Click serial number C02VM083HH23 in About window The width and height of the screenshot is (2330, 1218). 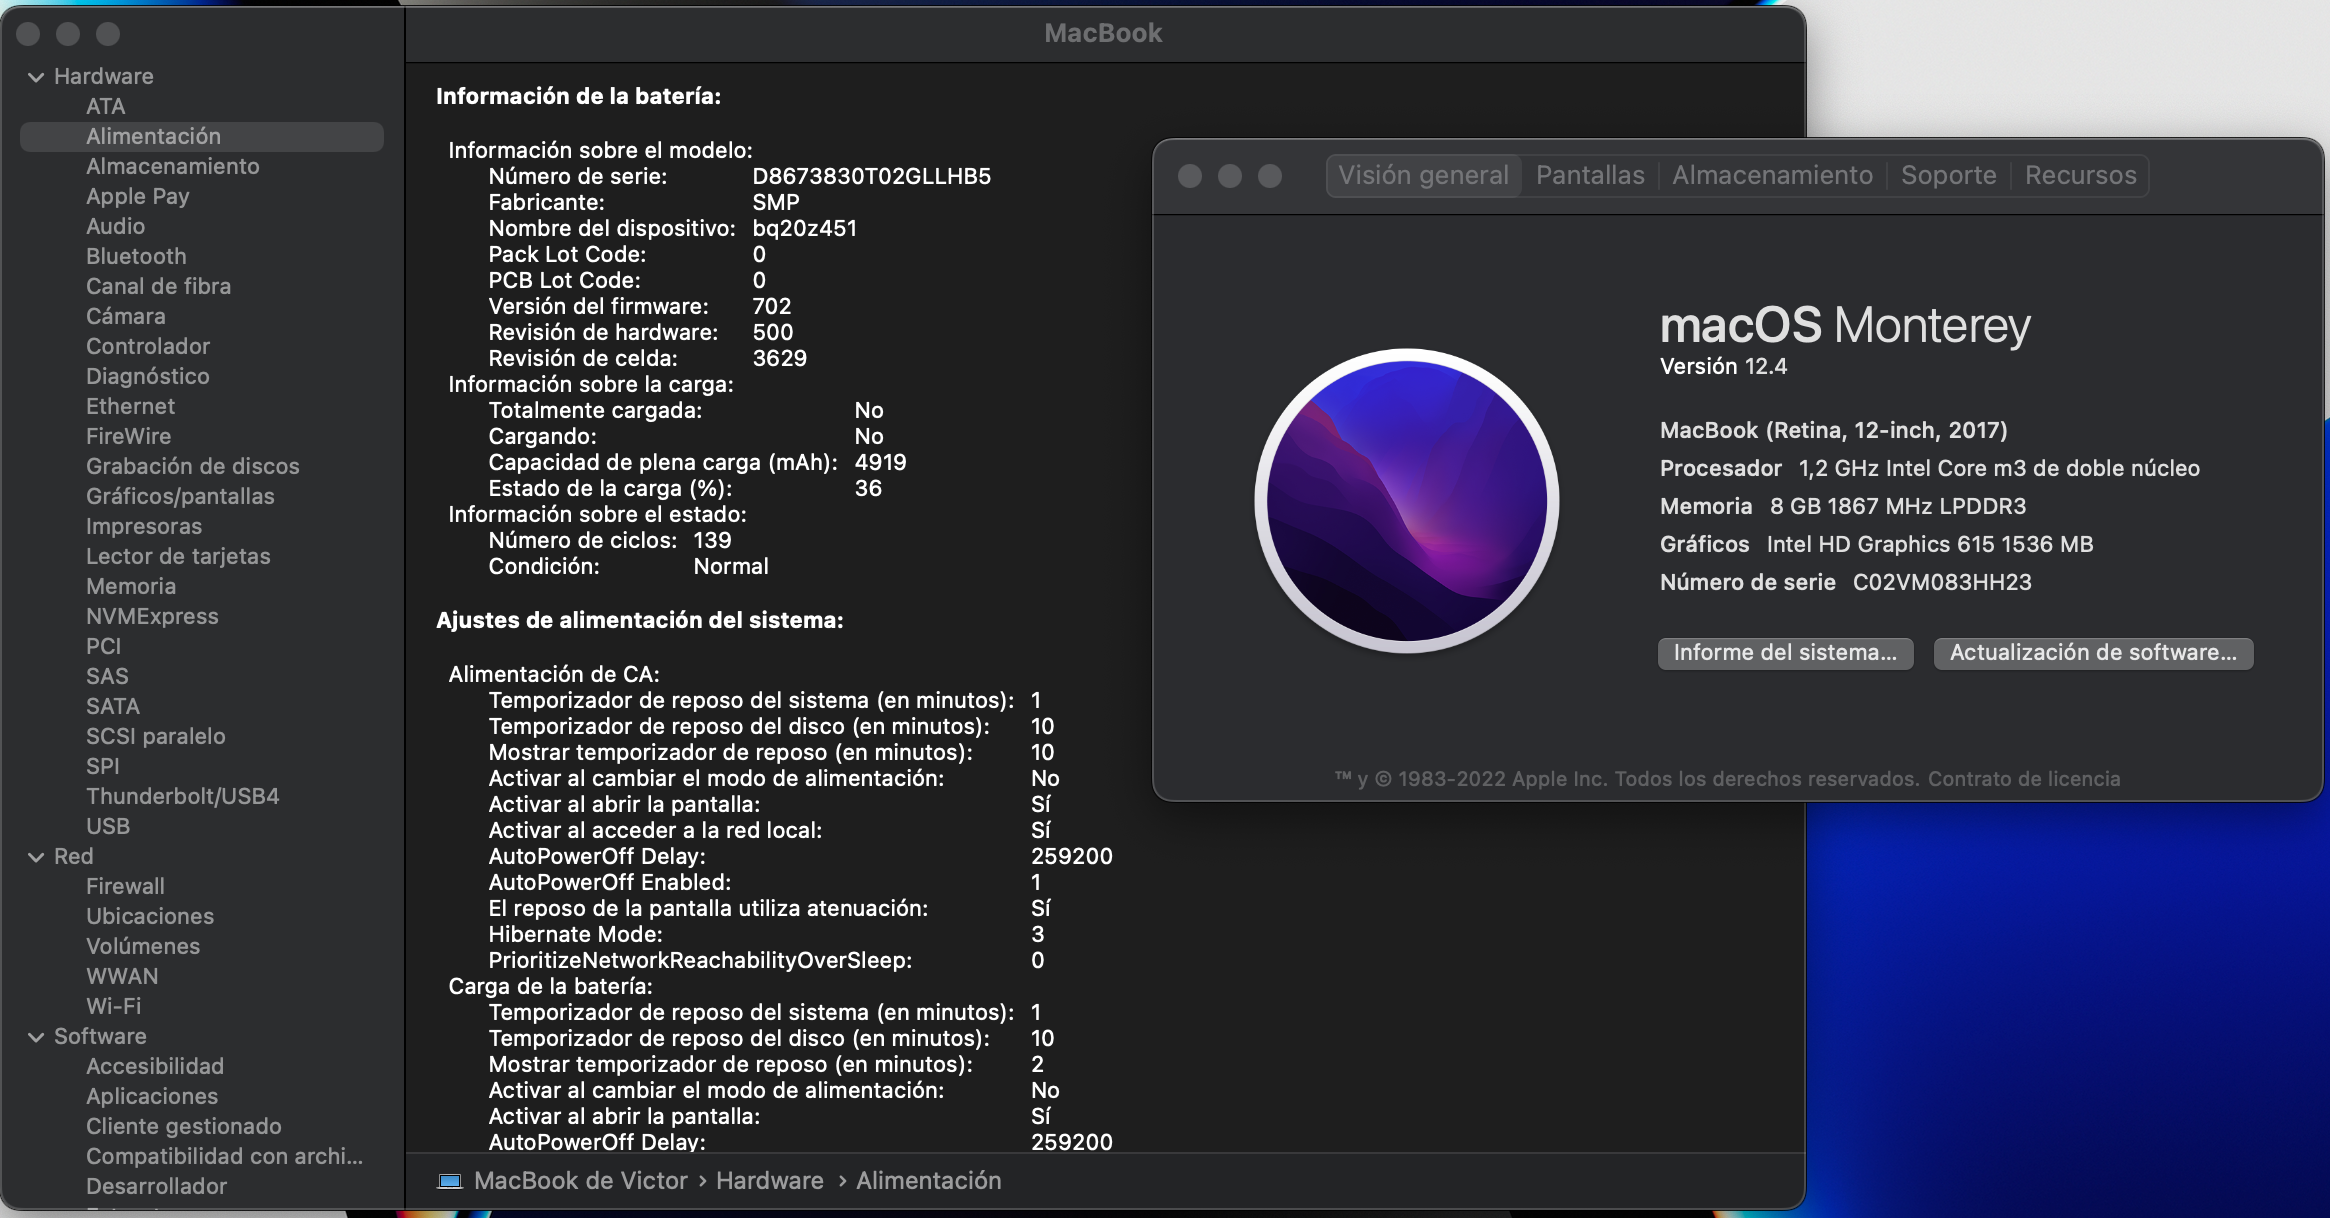tap(1942, 583)
